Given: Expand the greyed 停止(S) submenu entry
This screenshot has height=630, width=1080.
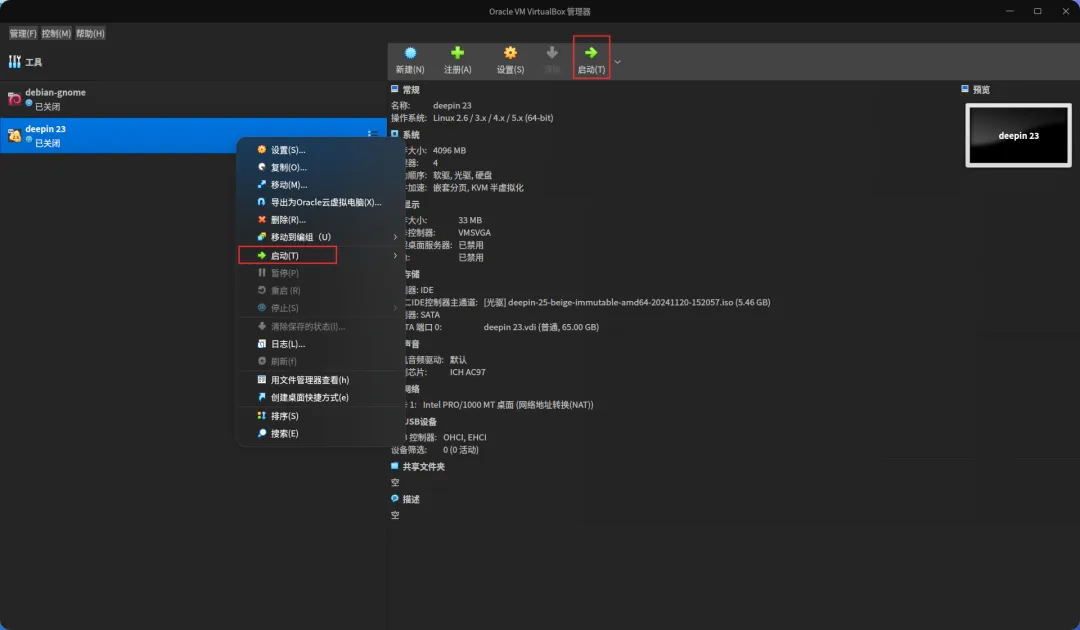Looking at the screenshot, I should click(319, 308).
